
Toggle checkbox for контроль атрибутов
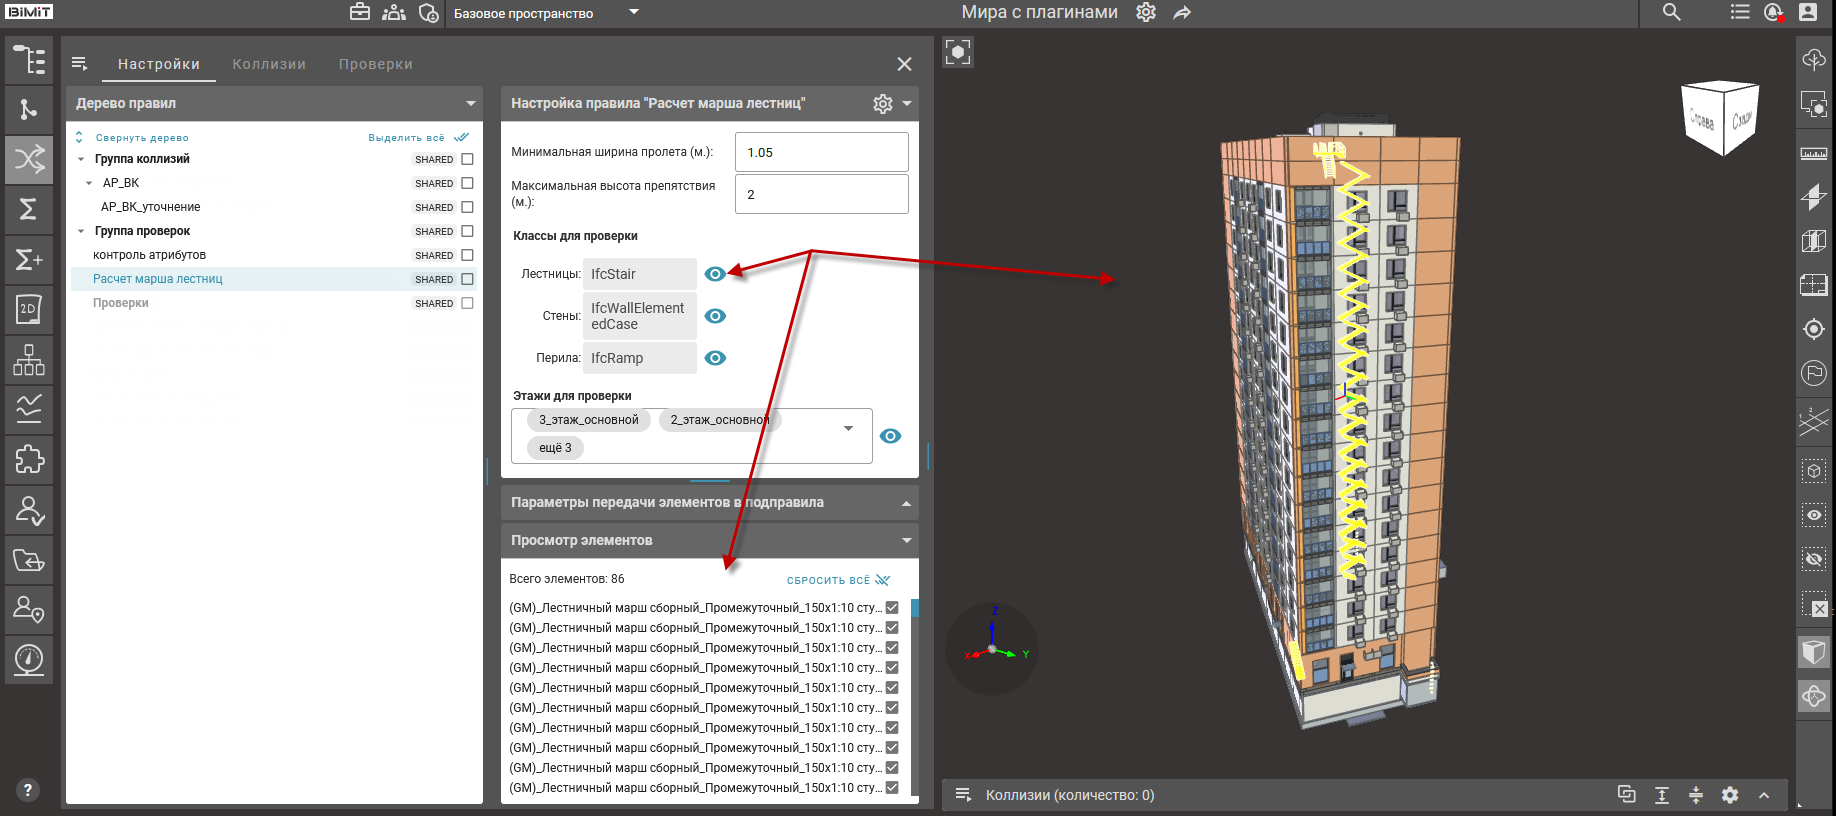coord(467,255)
